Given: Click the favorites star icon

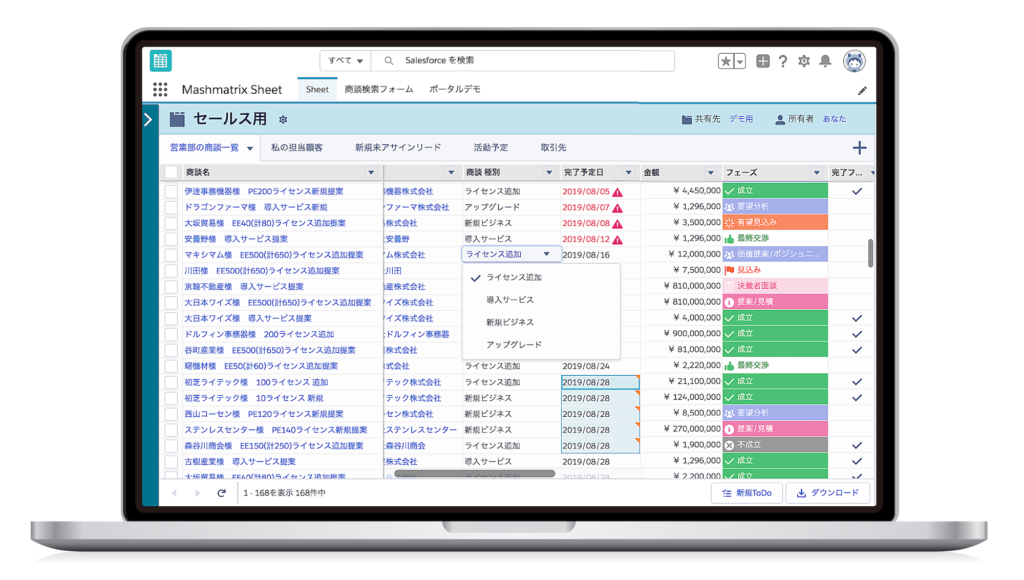Looking at the screenshot, I should pos(726,61).
